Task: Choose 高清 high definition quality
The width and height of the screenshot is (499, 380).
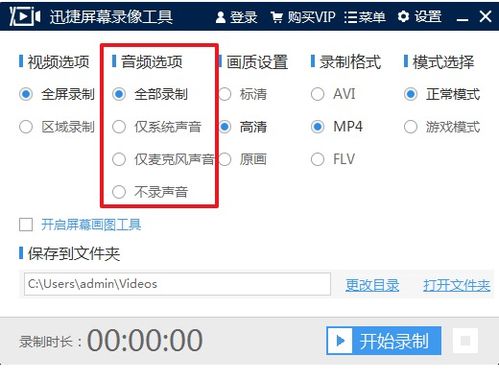Action: click(x=243, y=127)
